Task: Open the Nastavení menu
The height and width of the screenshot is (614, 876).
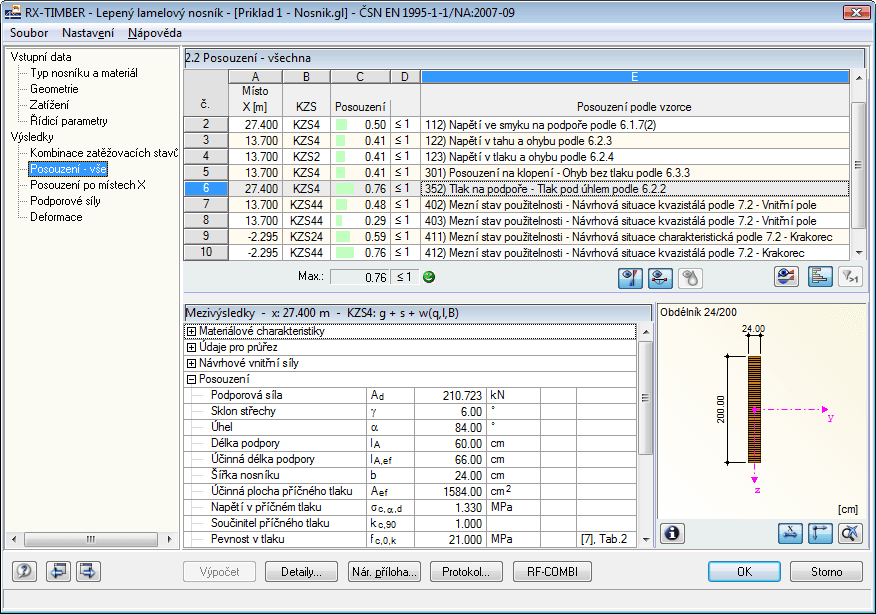Action: point(88,33)
